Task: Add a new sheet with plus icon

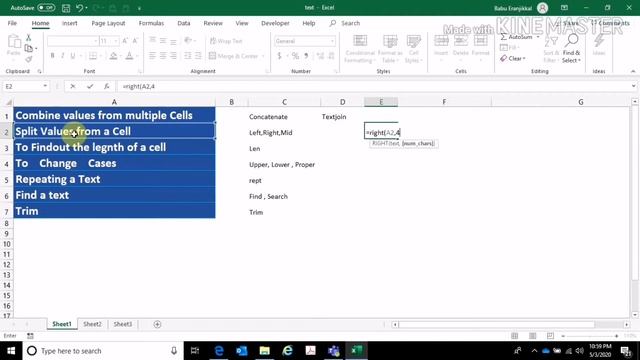Action: pos(157,324)
